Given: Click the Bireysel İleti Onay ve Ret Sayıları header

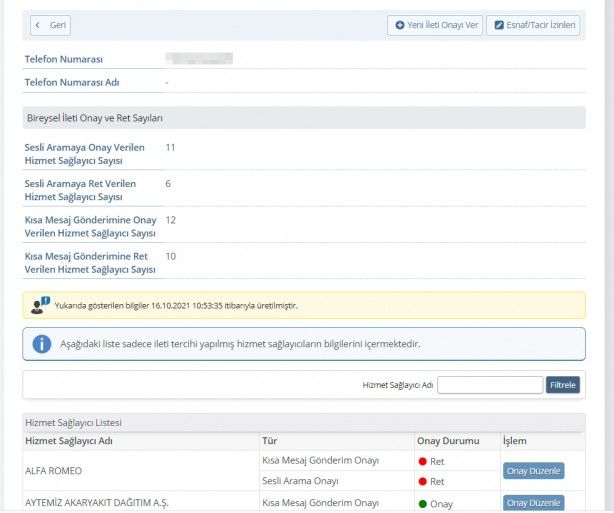Looking at the screenshot, I should point(94,118).
